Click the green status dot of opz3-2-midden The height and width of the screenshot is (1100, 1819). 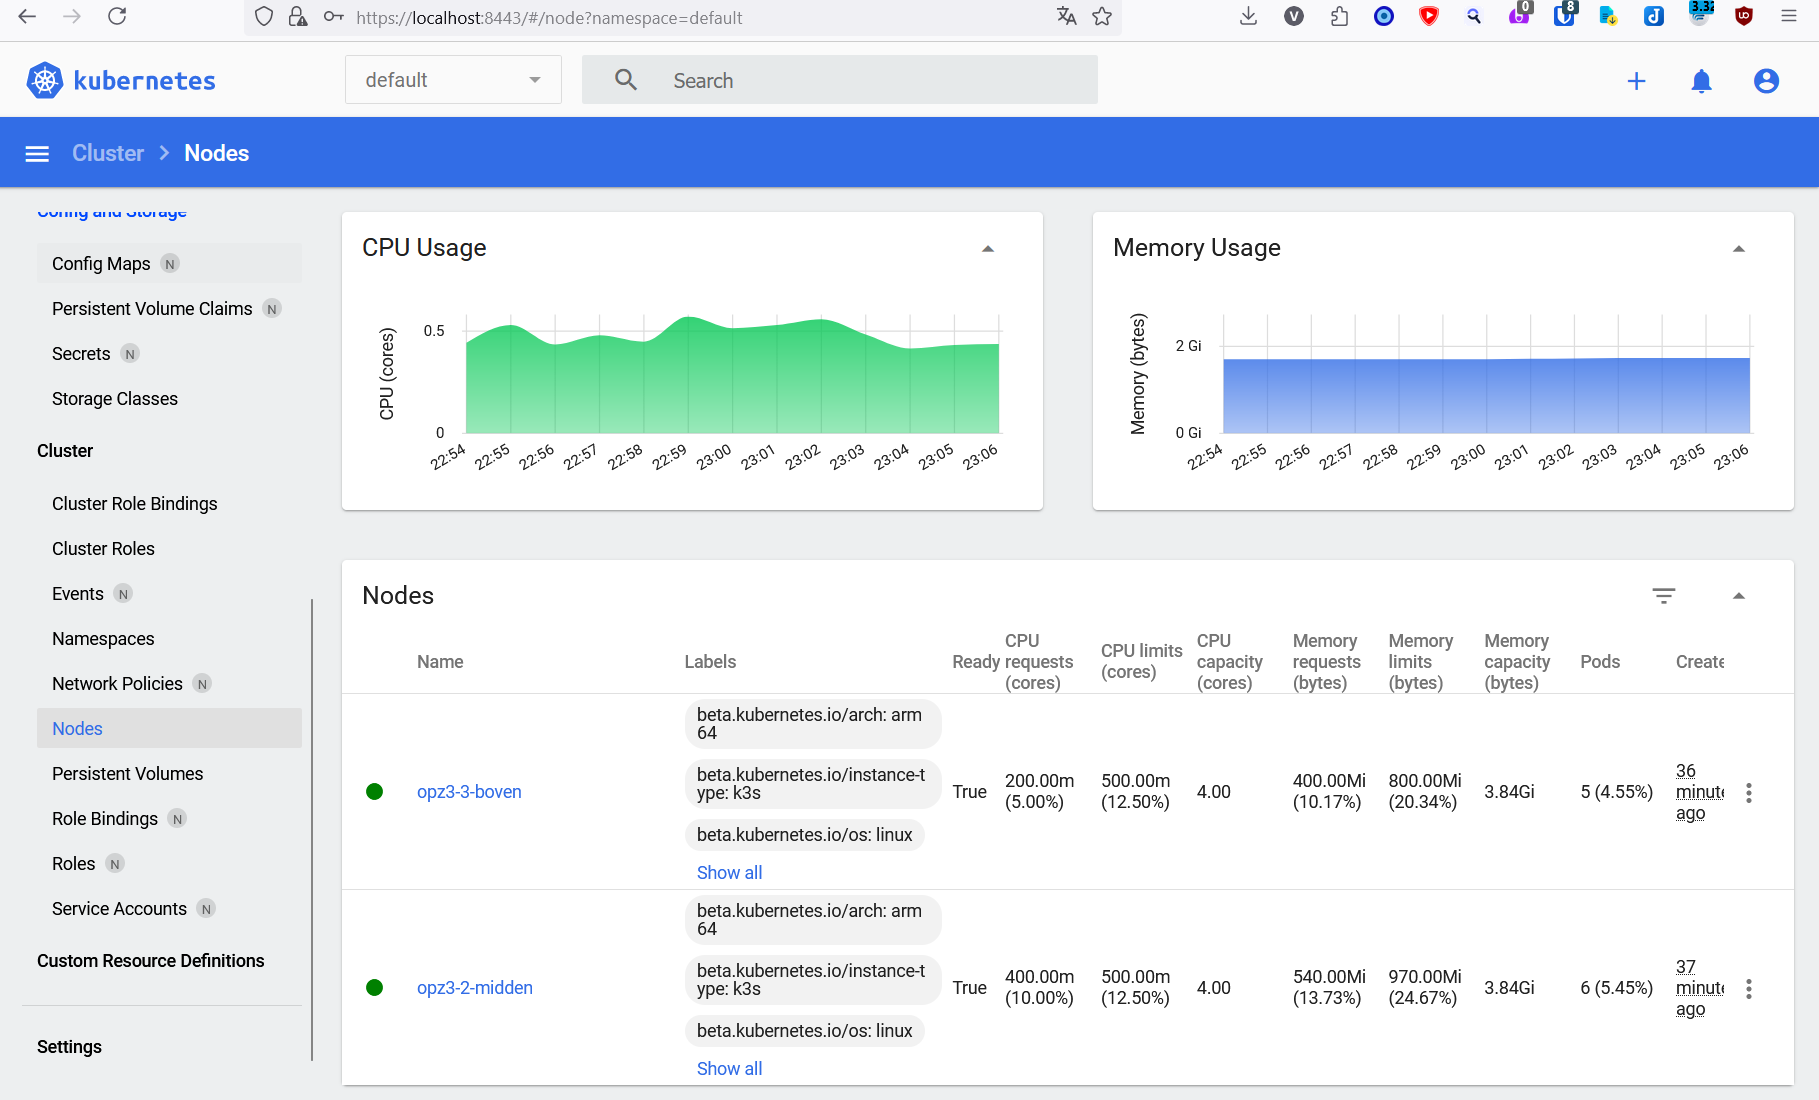[x=375, y=988]
